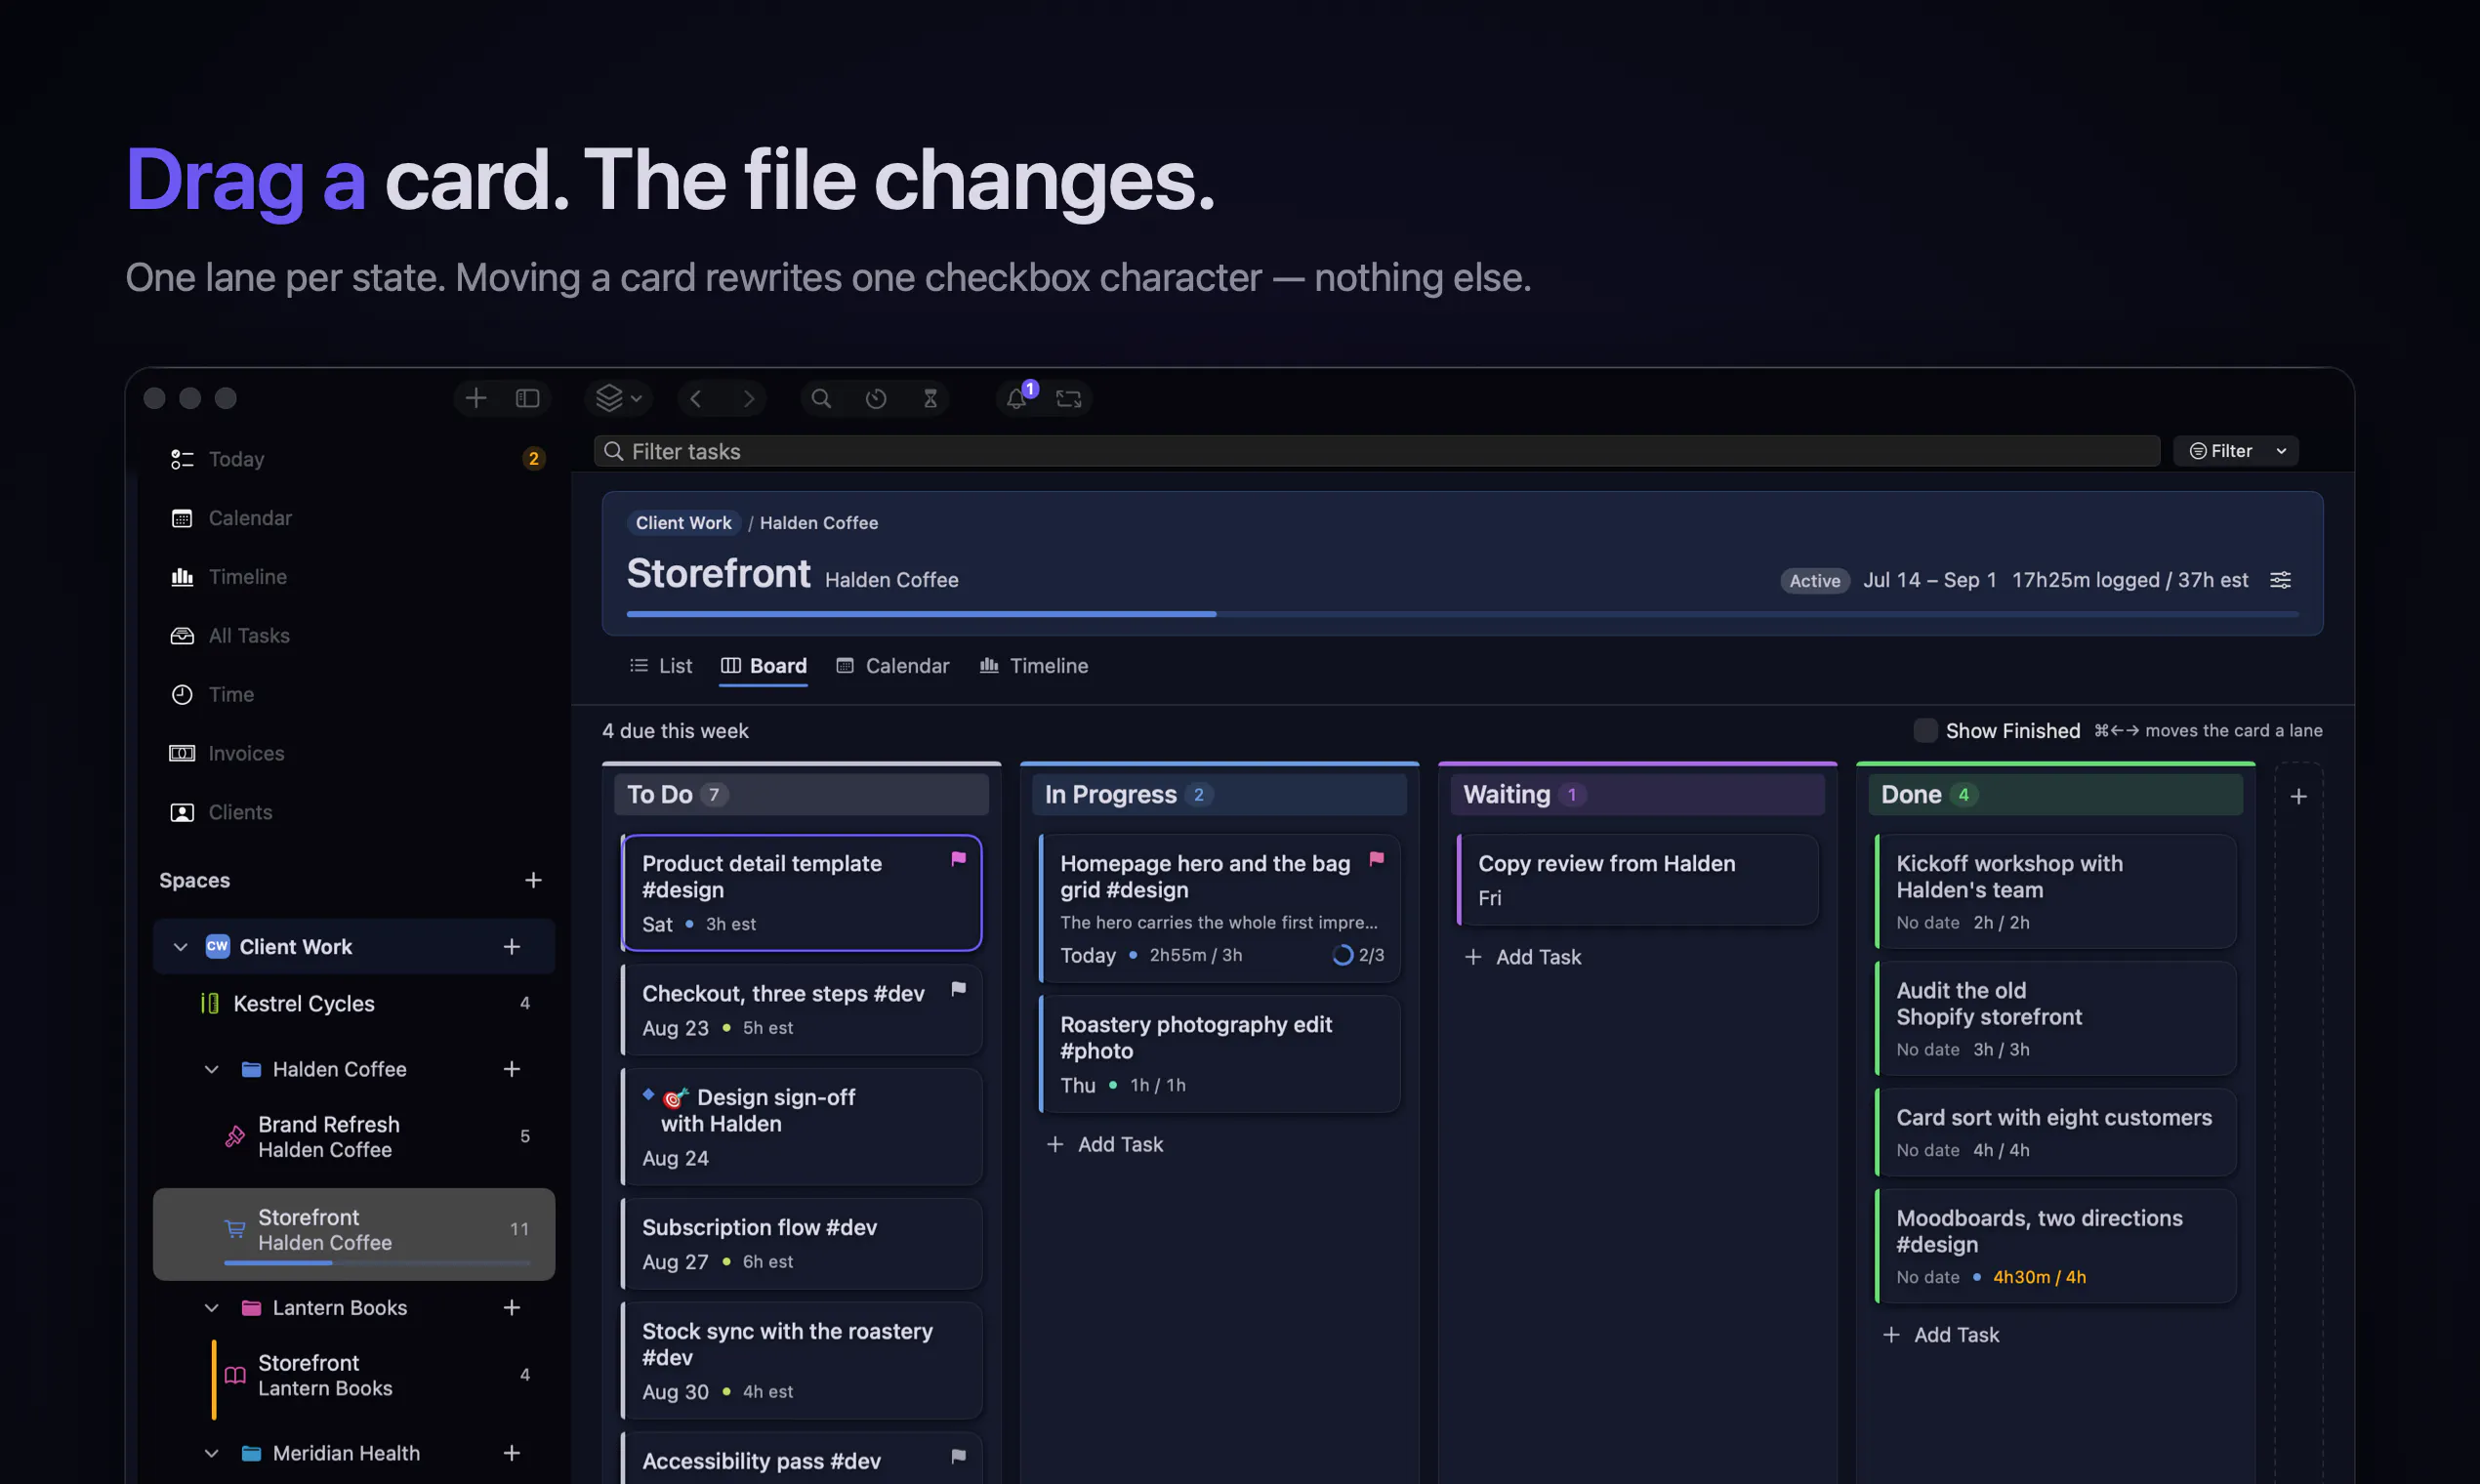Add item to Halden Coffee folder
2480x1484 pixels.
pyautogui.click(x=512, y=1069)
